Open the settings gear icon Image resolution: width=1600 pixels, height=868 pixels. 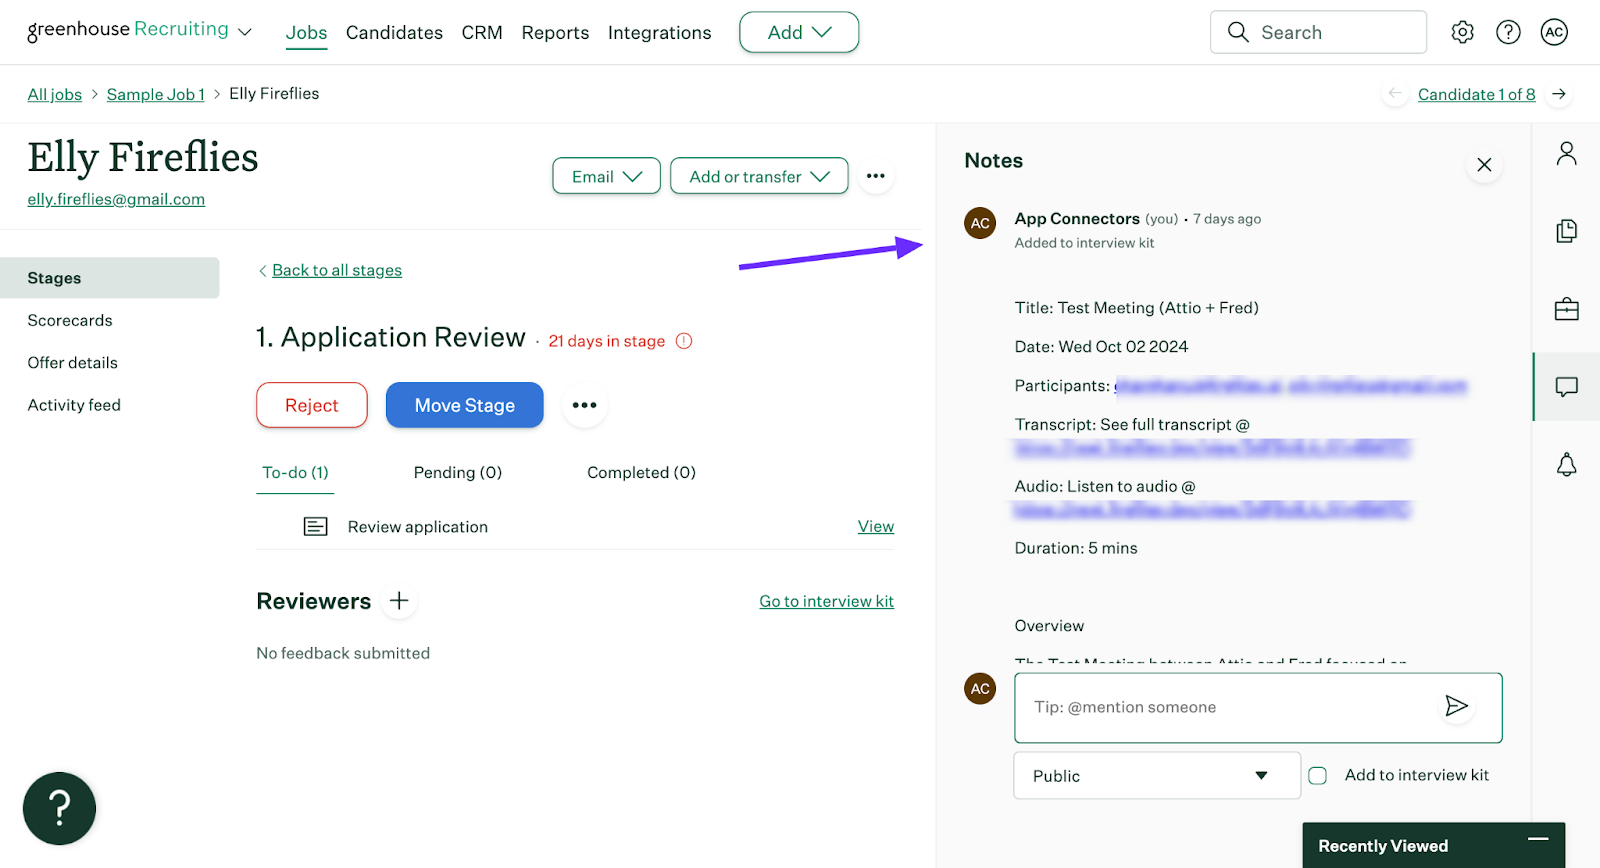click(x=1462, y=32)
